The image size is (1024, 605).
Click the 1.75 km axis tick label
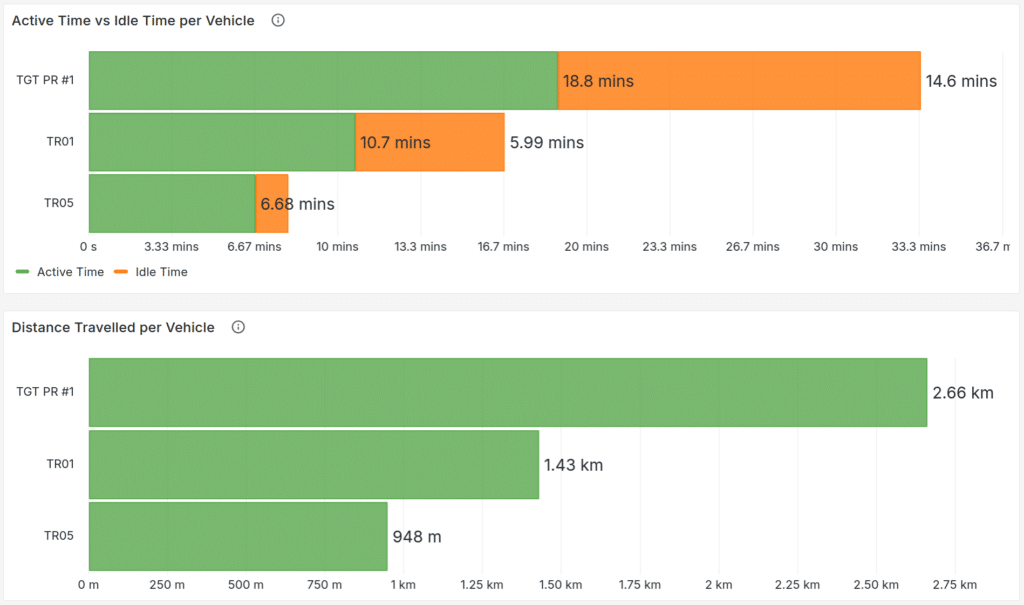639,585
